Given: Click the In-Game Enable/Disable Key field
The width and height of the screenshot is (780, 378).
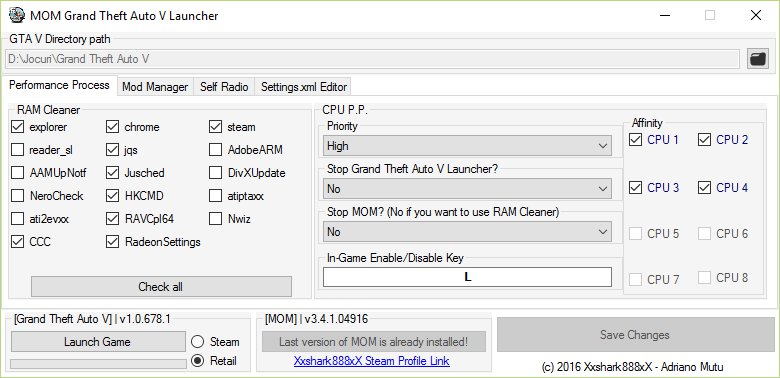Looking at the screenshot, I should pos(467,277).
